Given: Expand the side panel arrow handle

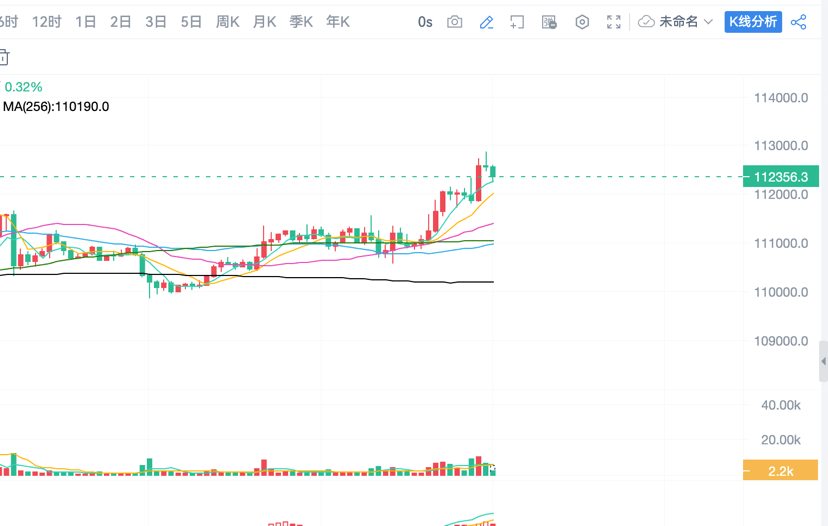Looking at the screenshot, I should pyautogui.click(x=823, y=361).
